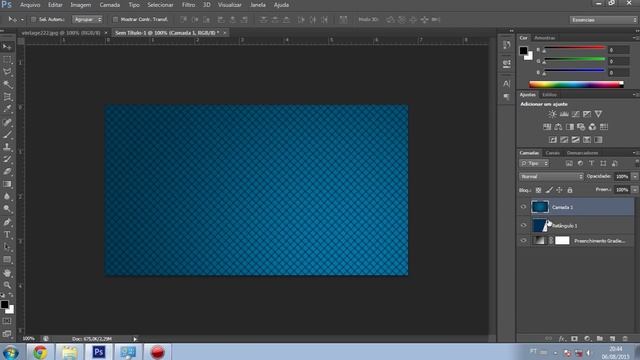Open the tool preset picker arrow
The height and width of the screenshot is (360, 640).
[22, 20]
